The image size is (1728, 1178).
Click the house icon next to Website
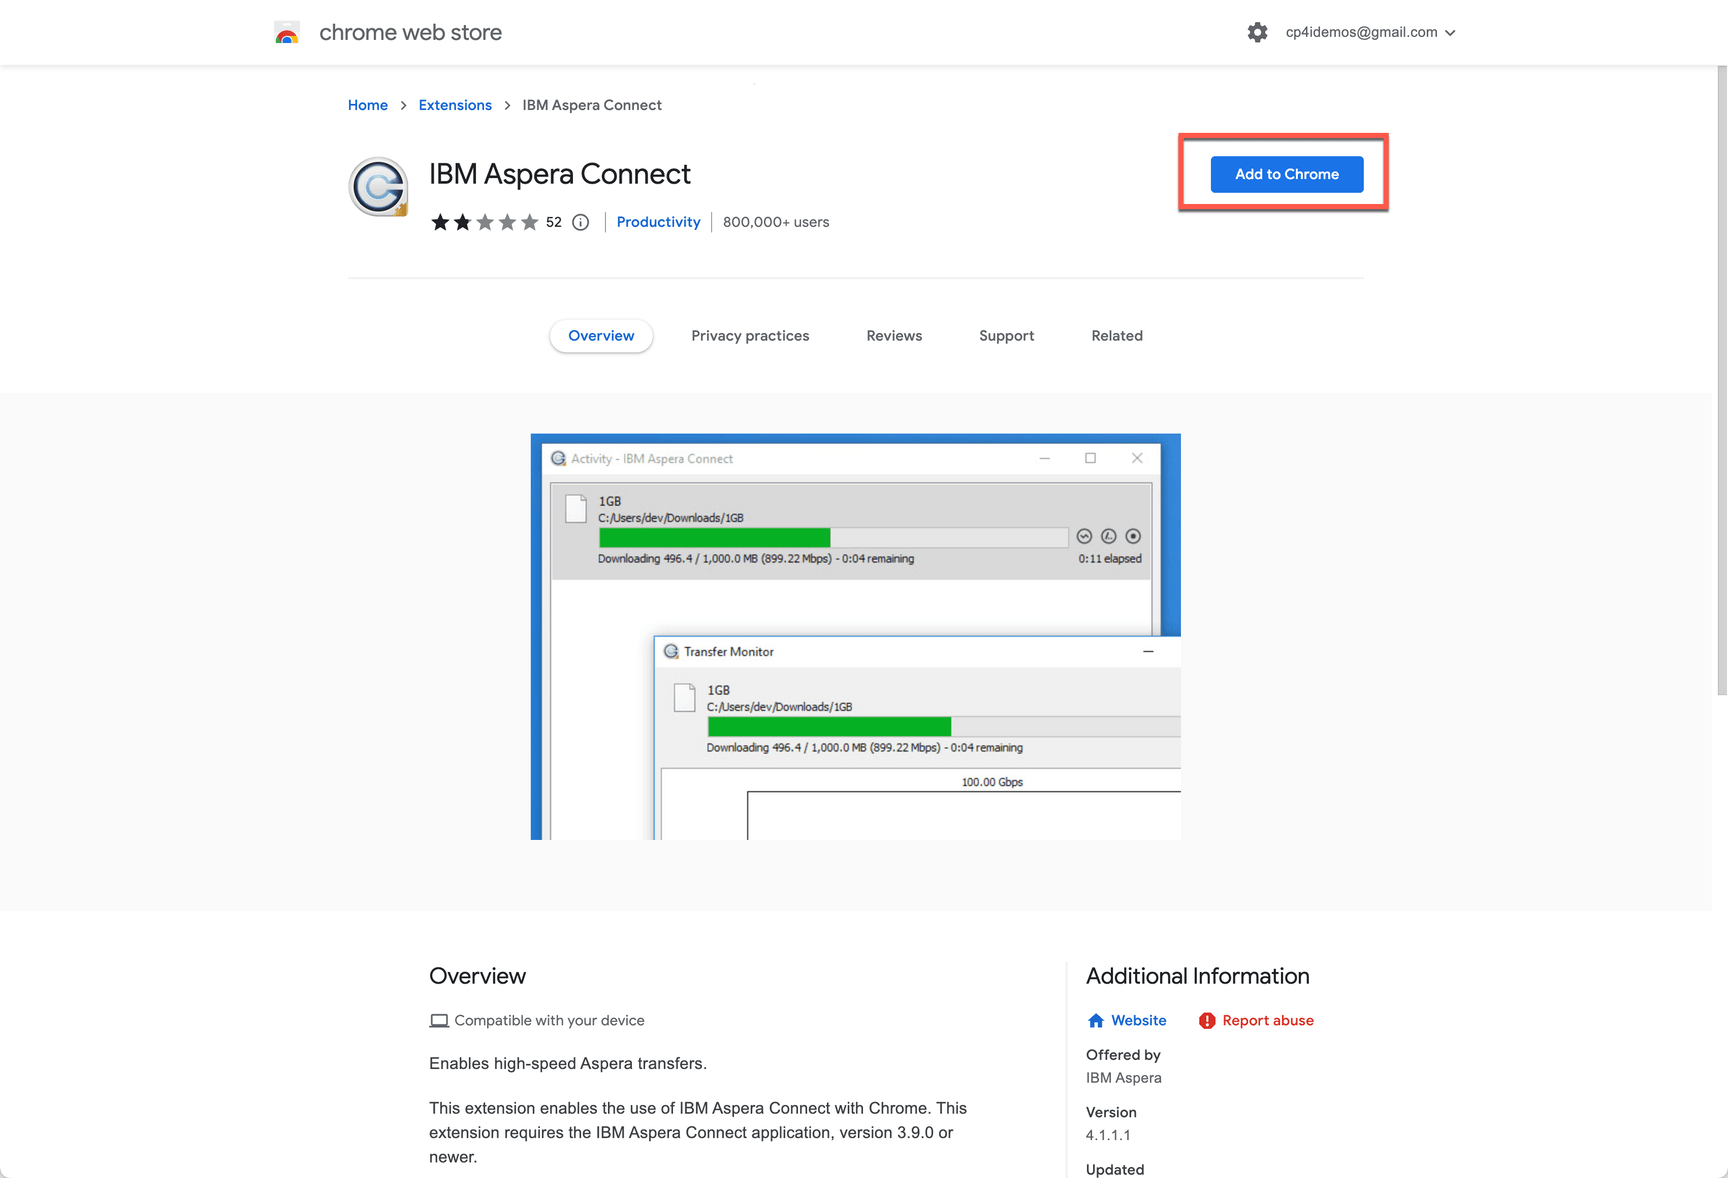coord(1097,1020)
